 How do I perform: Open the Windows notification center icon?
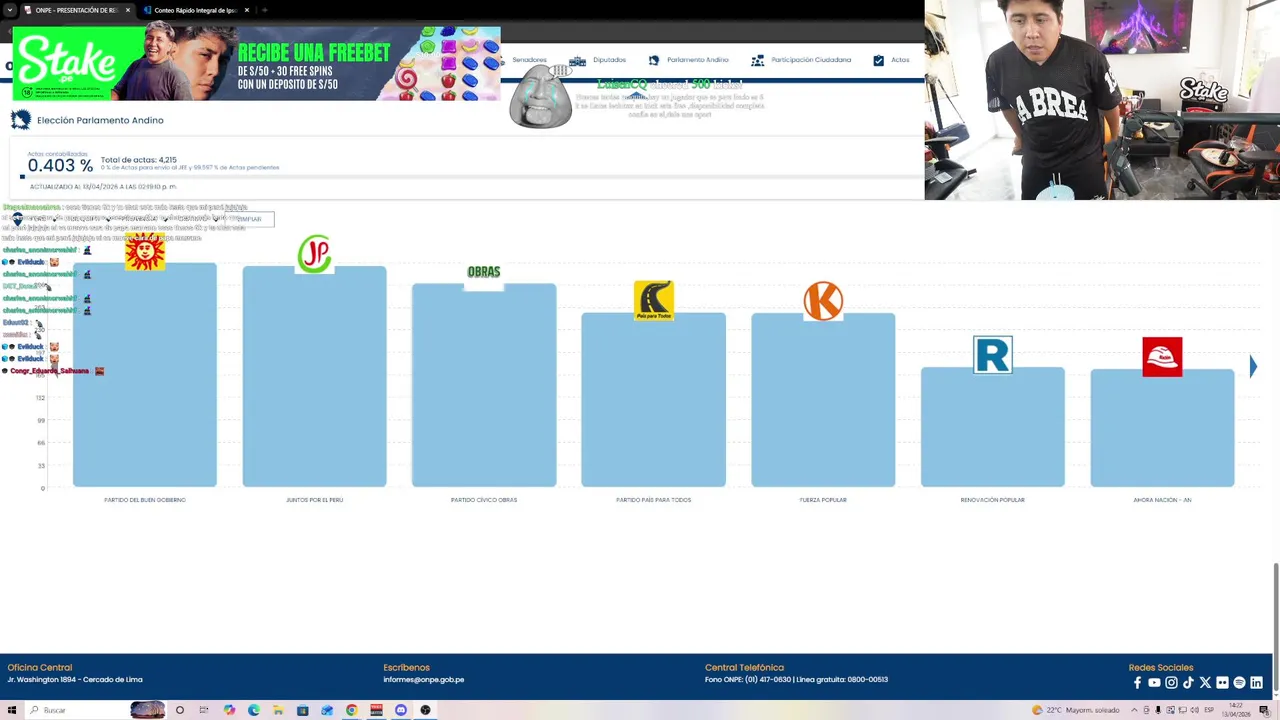[x=1264, y=710]
